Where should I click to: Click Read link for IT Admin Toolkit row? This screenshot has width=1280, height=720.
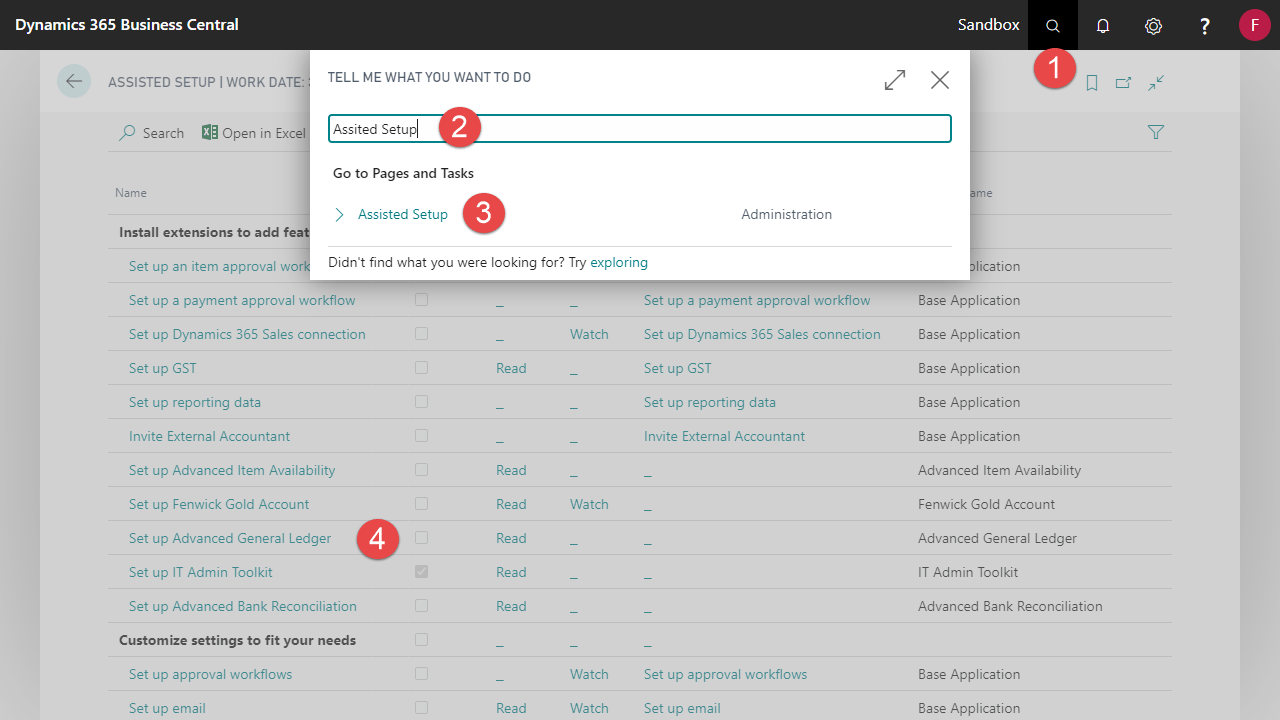511,572
